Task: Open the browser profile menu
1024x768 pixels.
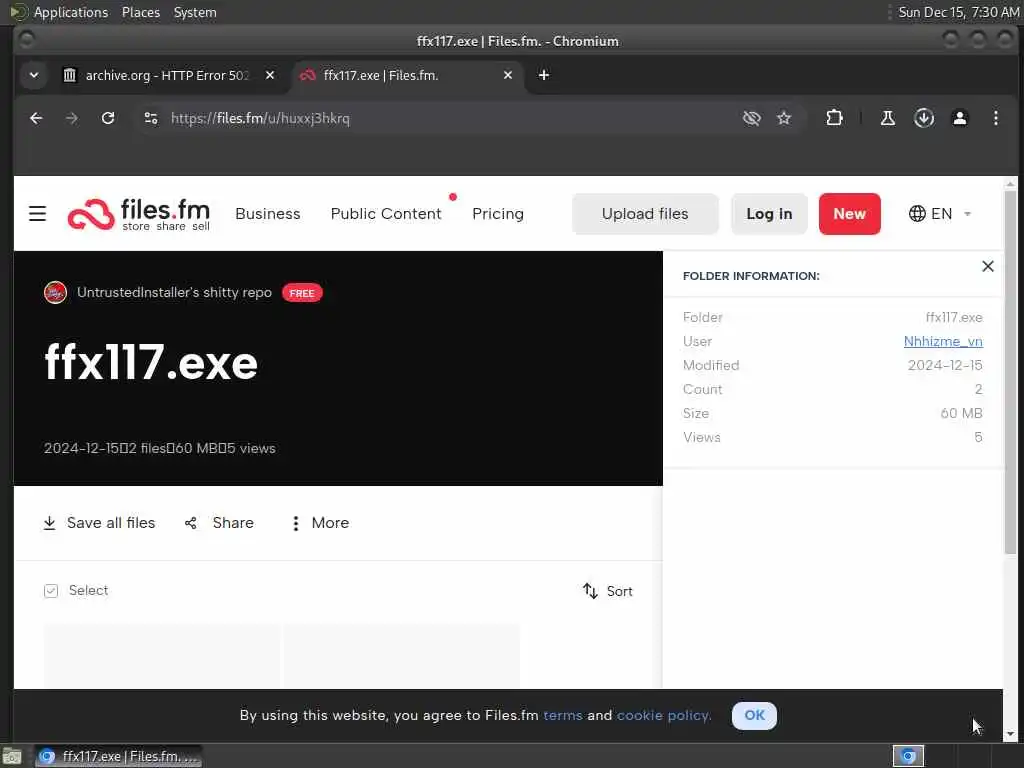Action: coord(959,118)
